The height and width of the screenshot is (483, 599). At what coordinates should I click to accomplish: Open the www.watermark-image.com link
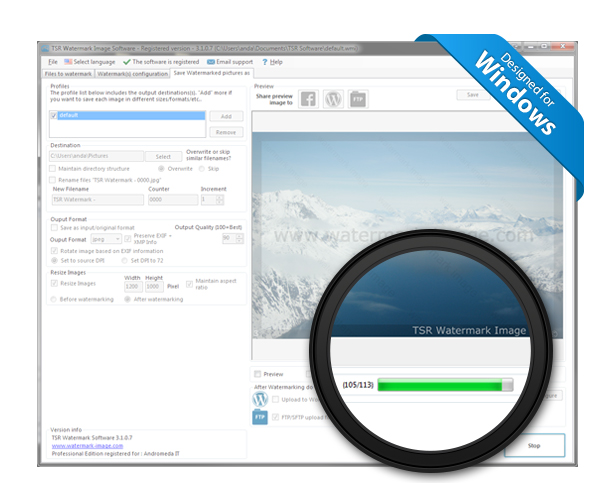coord(87,446)
